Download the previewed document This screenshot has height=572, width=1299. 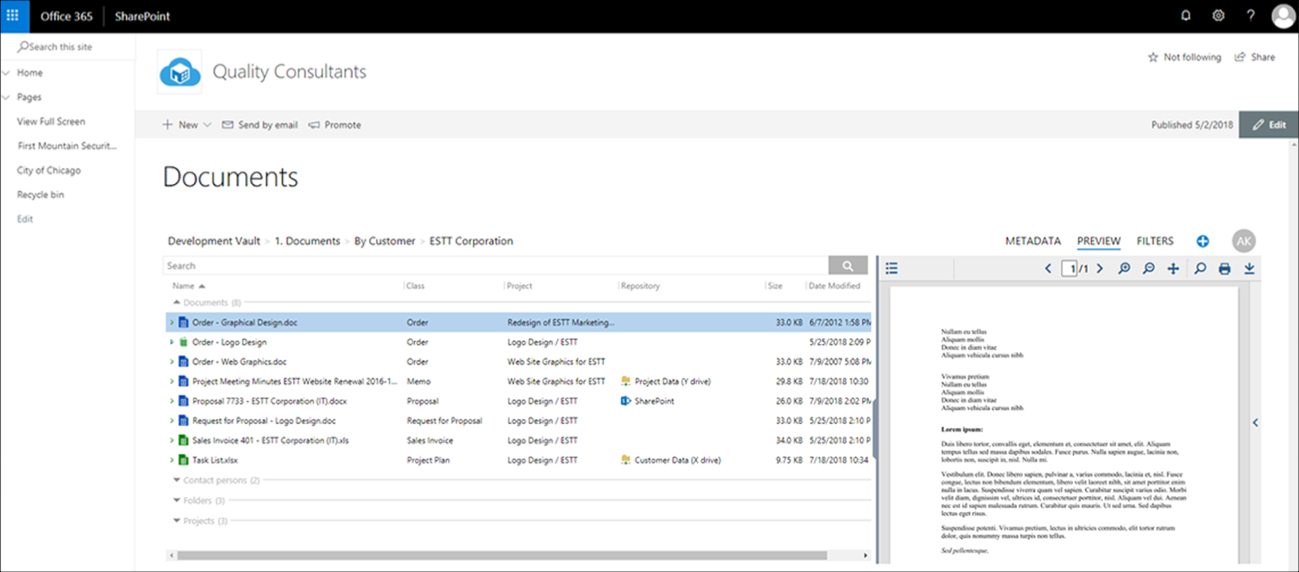pos(1249,269)
